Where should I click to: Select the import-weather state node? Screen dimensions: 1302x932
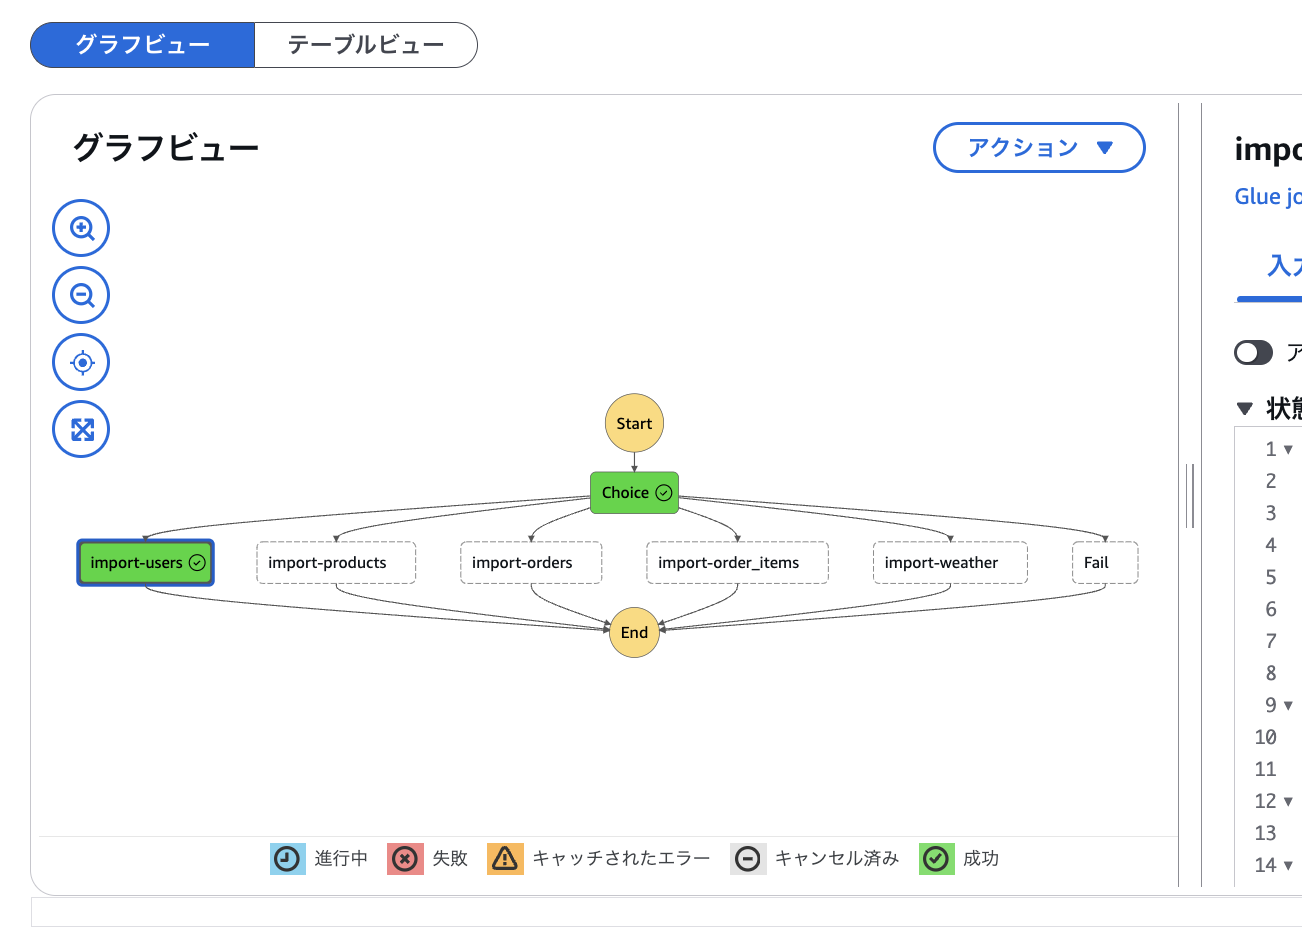(x=950, y=563)
